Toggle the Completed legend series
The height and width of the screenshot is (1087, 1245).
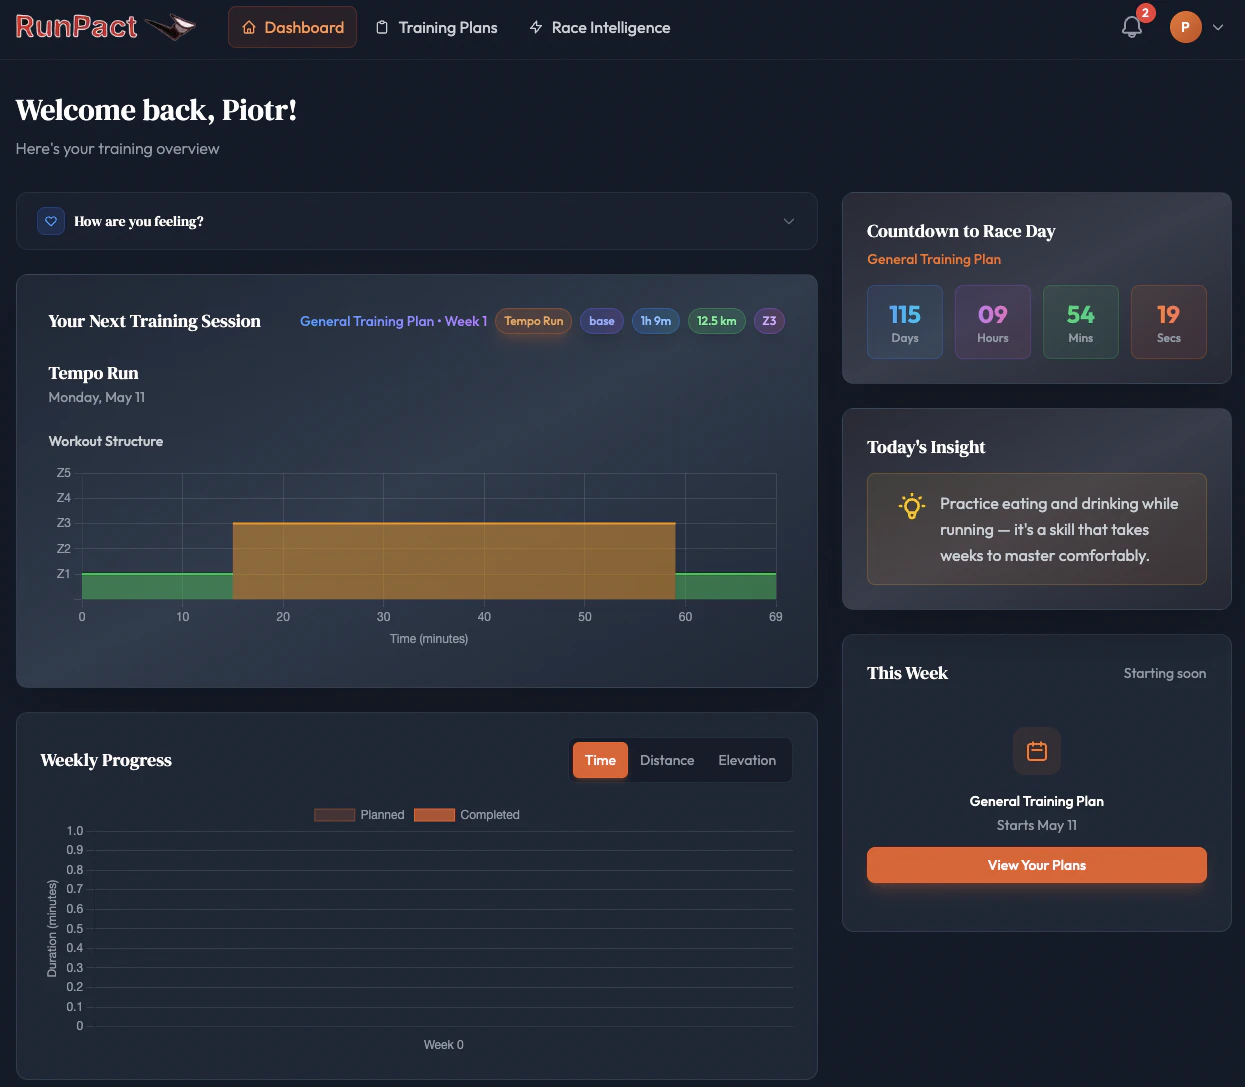pyautogui.click(x=467, y=815)
